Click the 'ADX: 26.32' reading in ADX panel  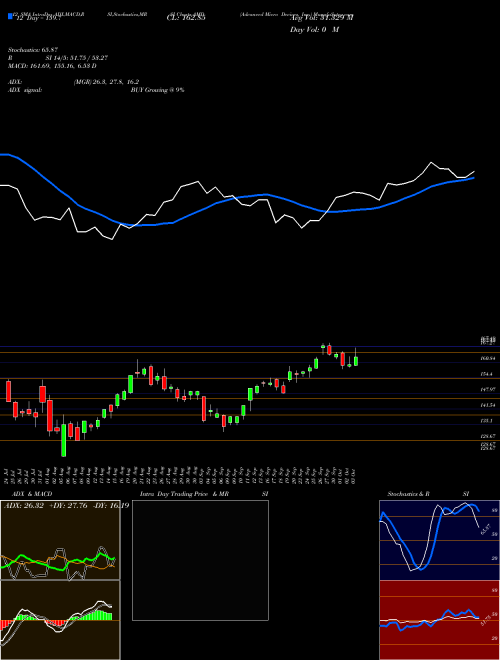pyautogui.click(x=22, y=505)
